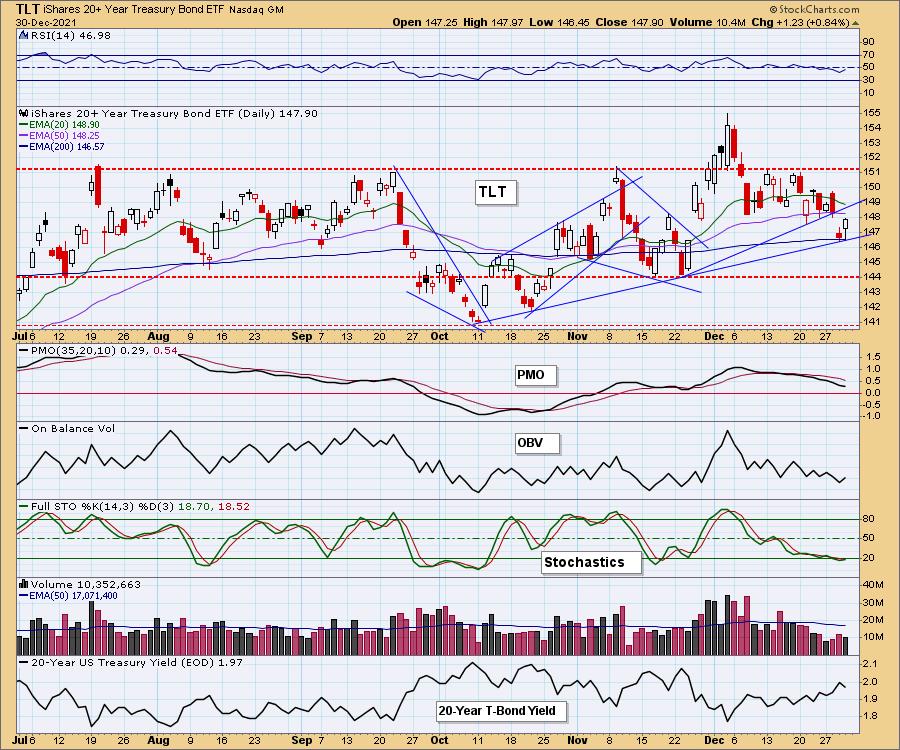Screen dimensions: 900x750
Task: Click the PMO annotation box
Action: click(x=535, y=375)
